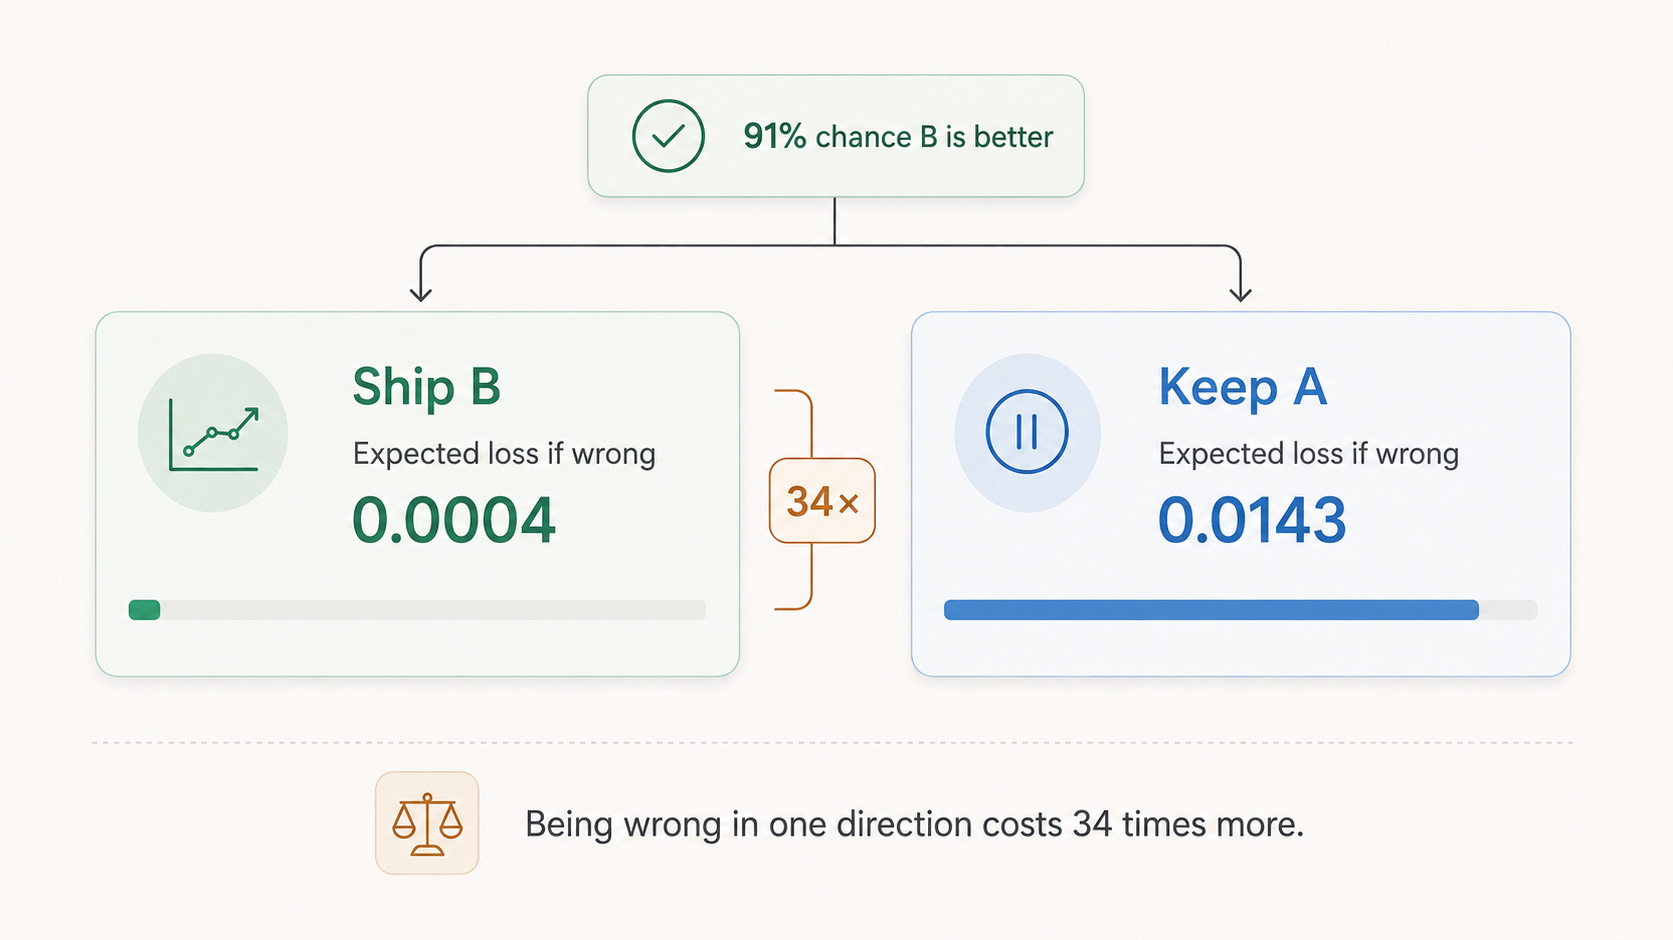Click the green checkmark circle icon
Image resolution: width=1673 pixels, height=940 pixels.
pos(668,136)
